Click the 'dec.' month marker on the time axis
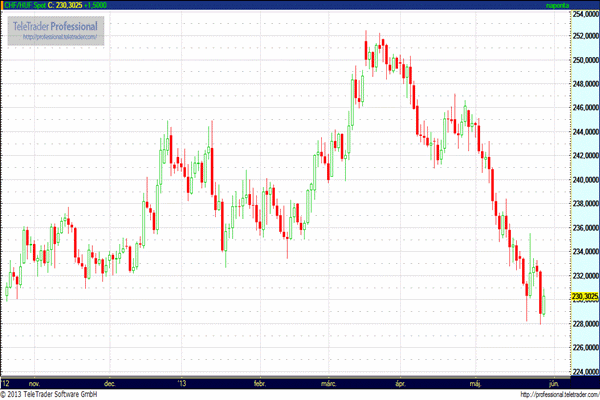This screenshot has width=600, height=400. point(110,383)
